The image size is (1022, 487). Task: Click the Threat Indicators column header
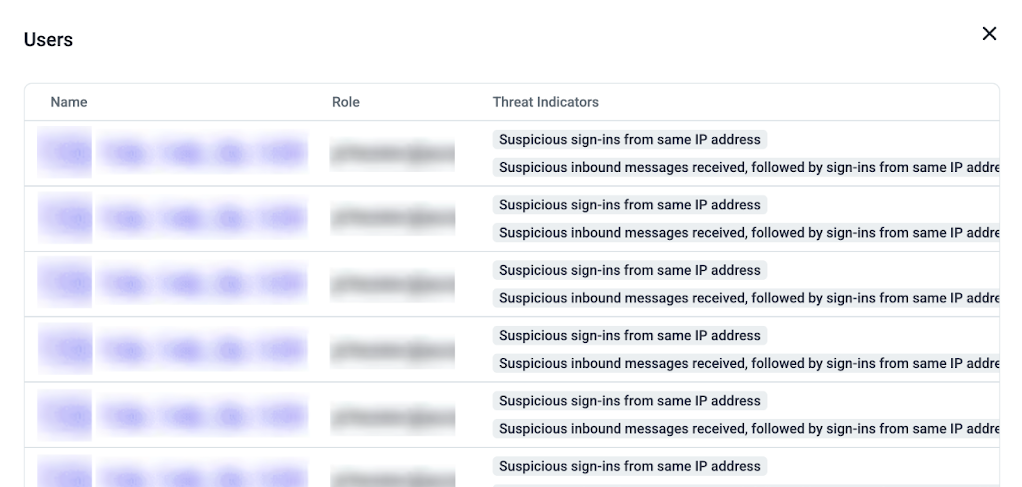coord(546,102)
